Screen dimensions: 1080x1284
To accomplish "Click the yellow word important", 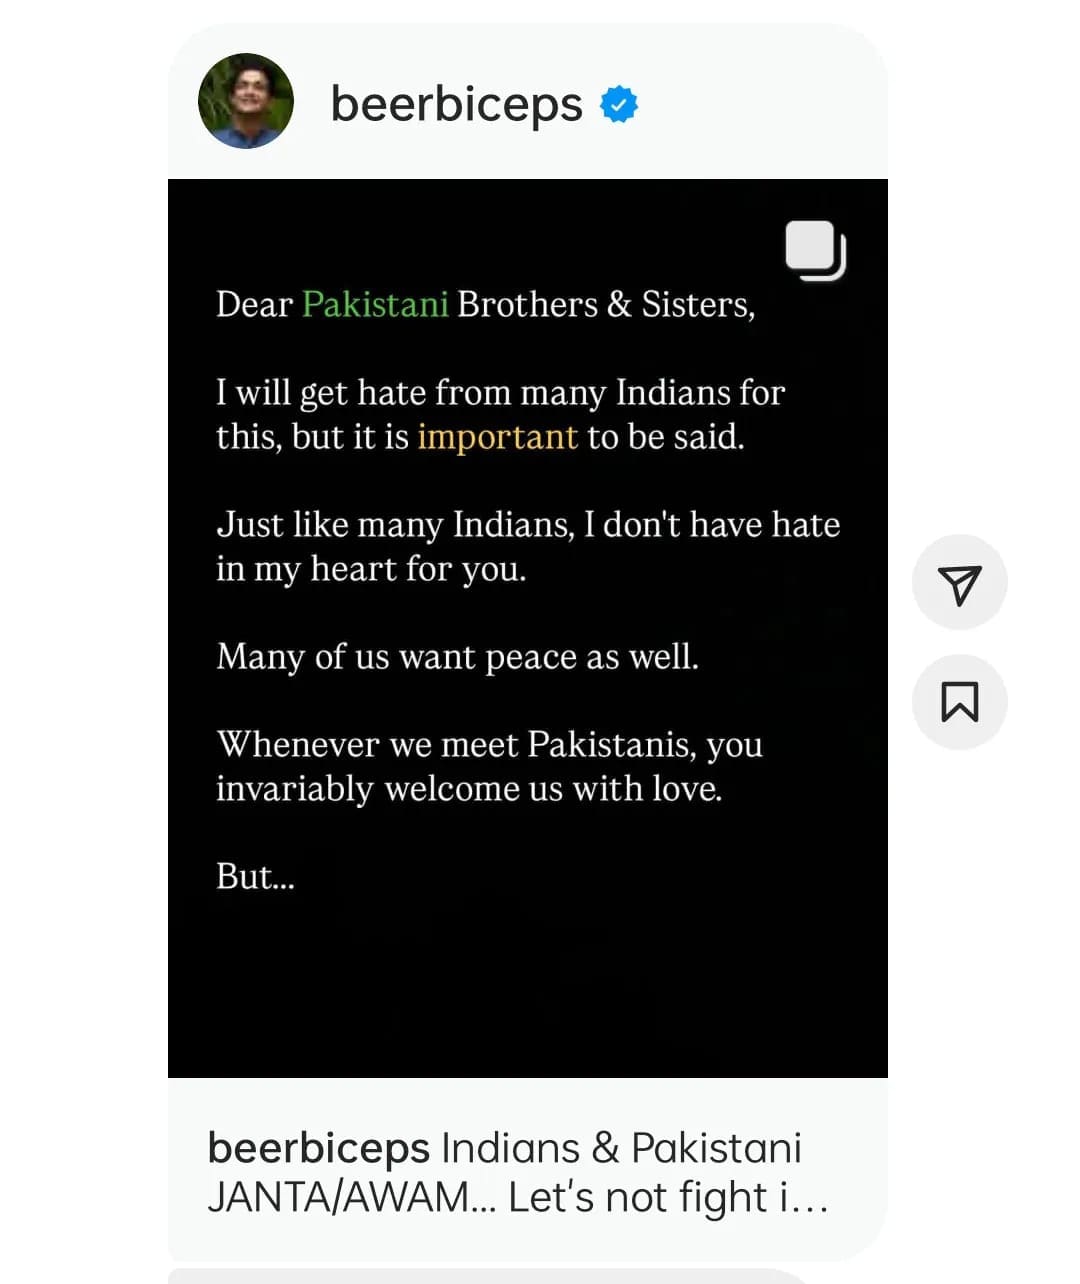I will pyautogui.click(x=497, y=437).
